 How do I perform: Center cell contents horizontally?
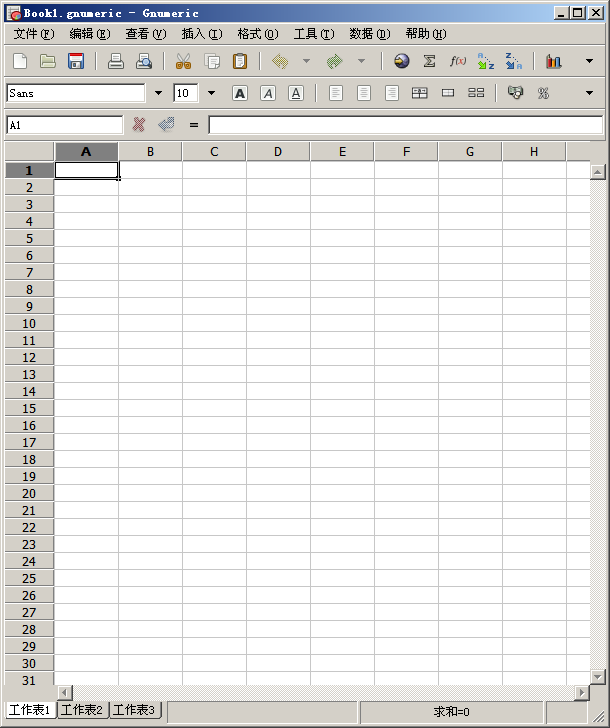(363, 93)
